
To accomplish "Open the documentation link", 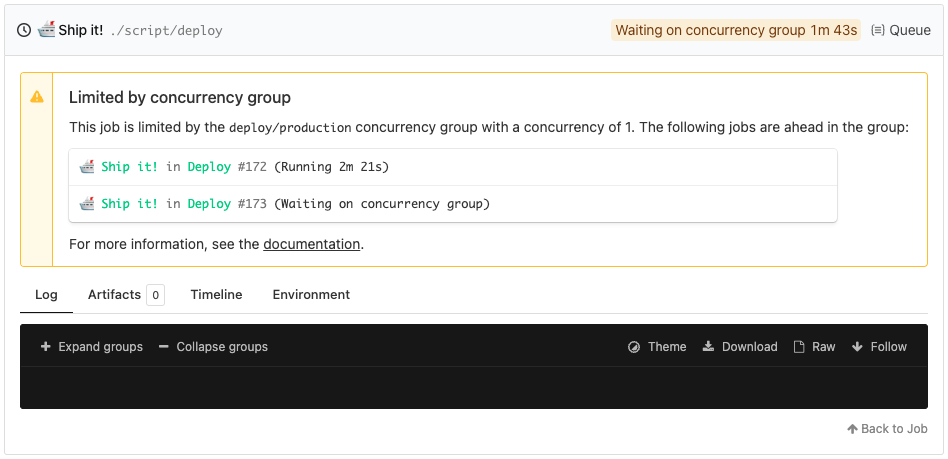I will tap(311, 244).
